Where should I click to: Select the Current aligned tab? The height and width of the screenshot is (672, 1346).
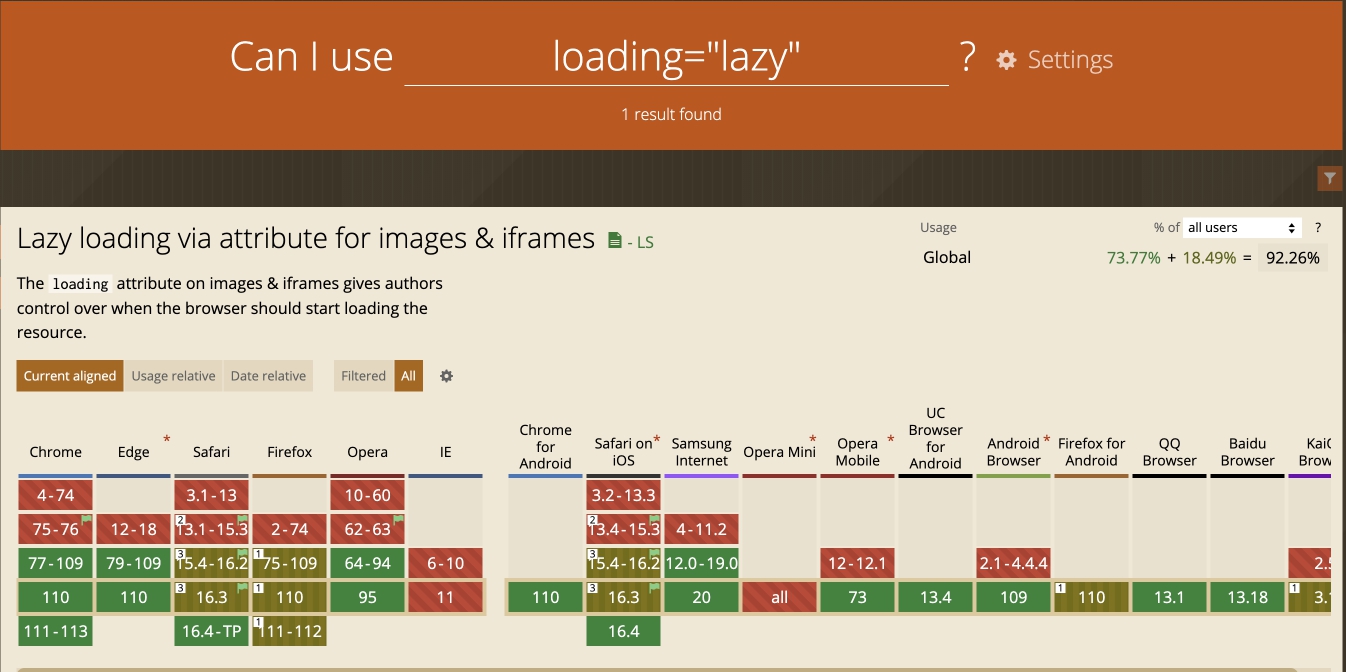[x=70, y=376]
